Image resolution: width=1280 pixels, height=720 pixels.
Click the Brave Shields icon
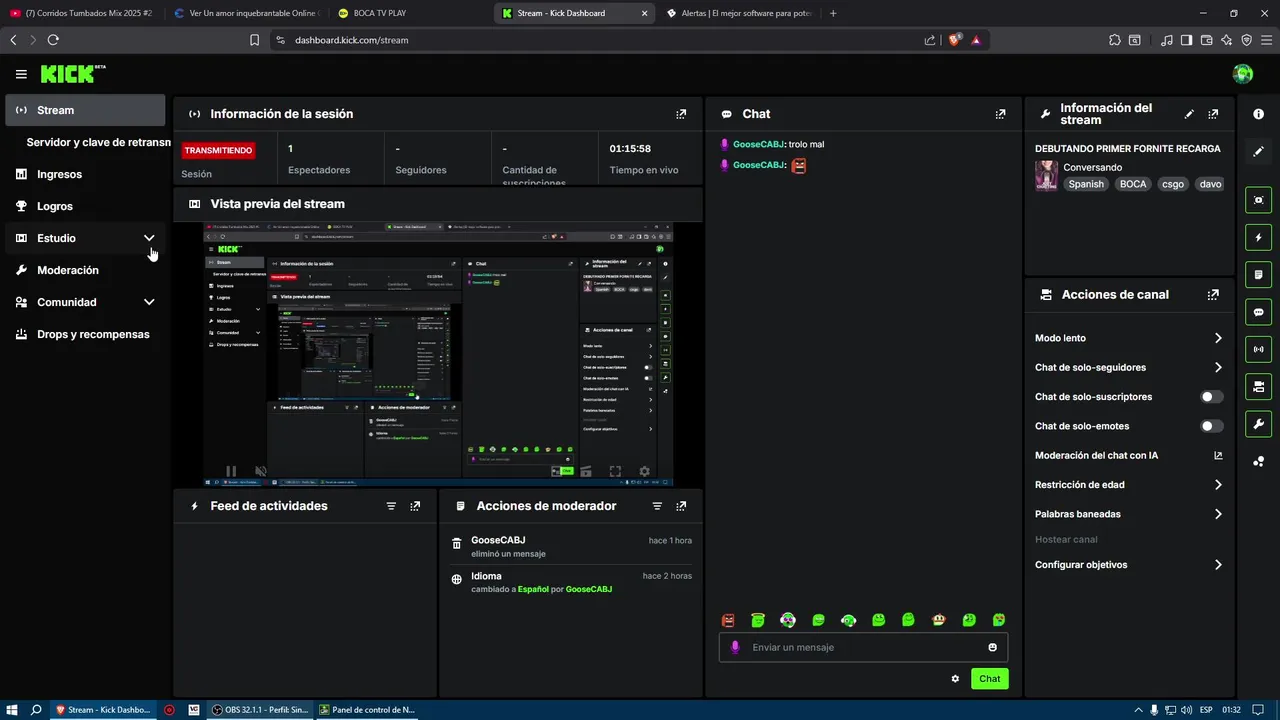tap(954, 40)
